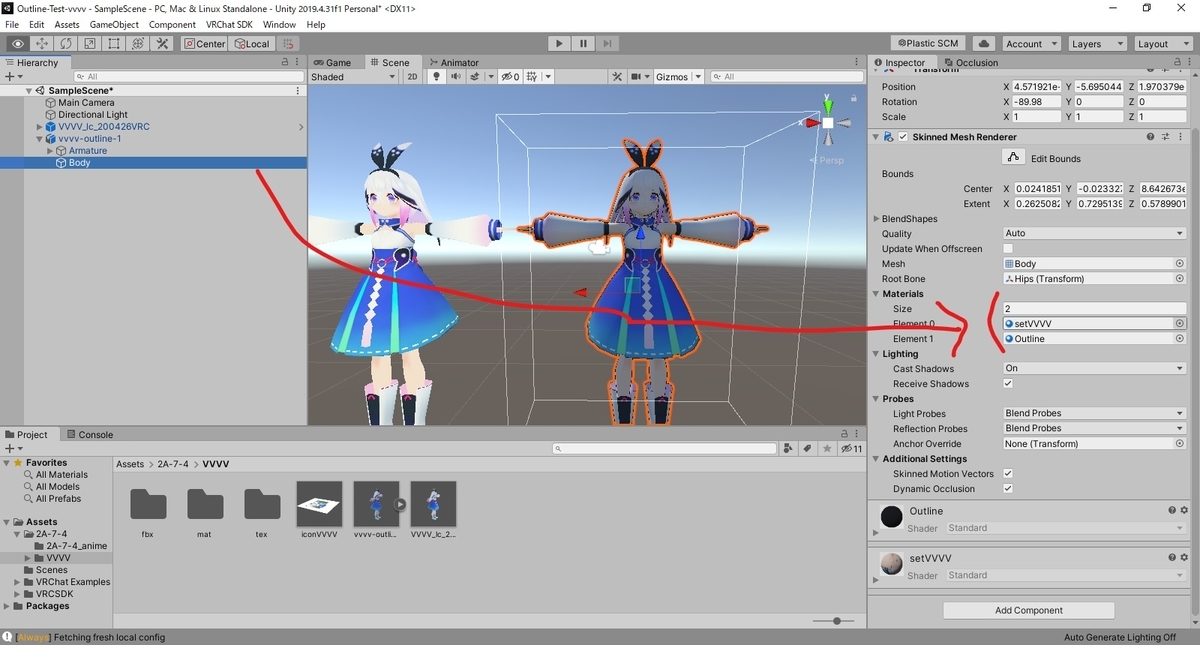Open the Cast Shadows dropdown
The image size is (1200, 645).
tap(1094, 369)
